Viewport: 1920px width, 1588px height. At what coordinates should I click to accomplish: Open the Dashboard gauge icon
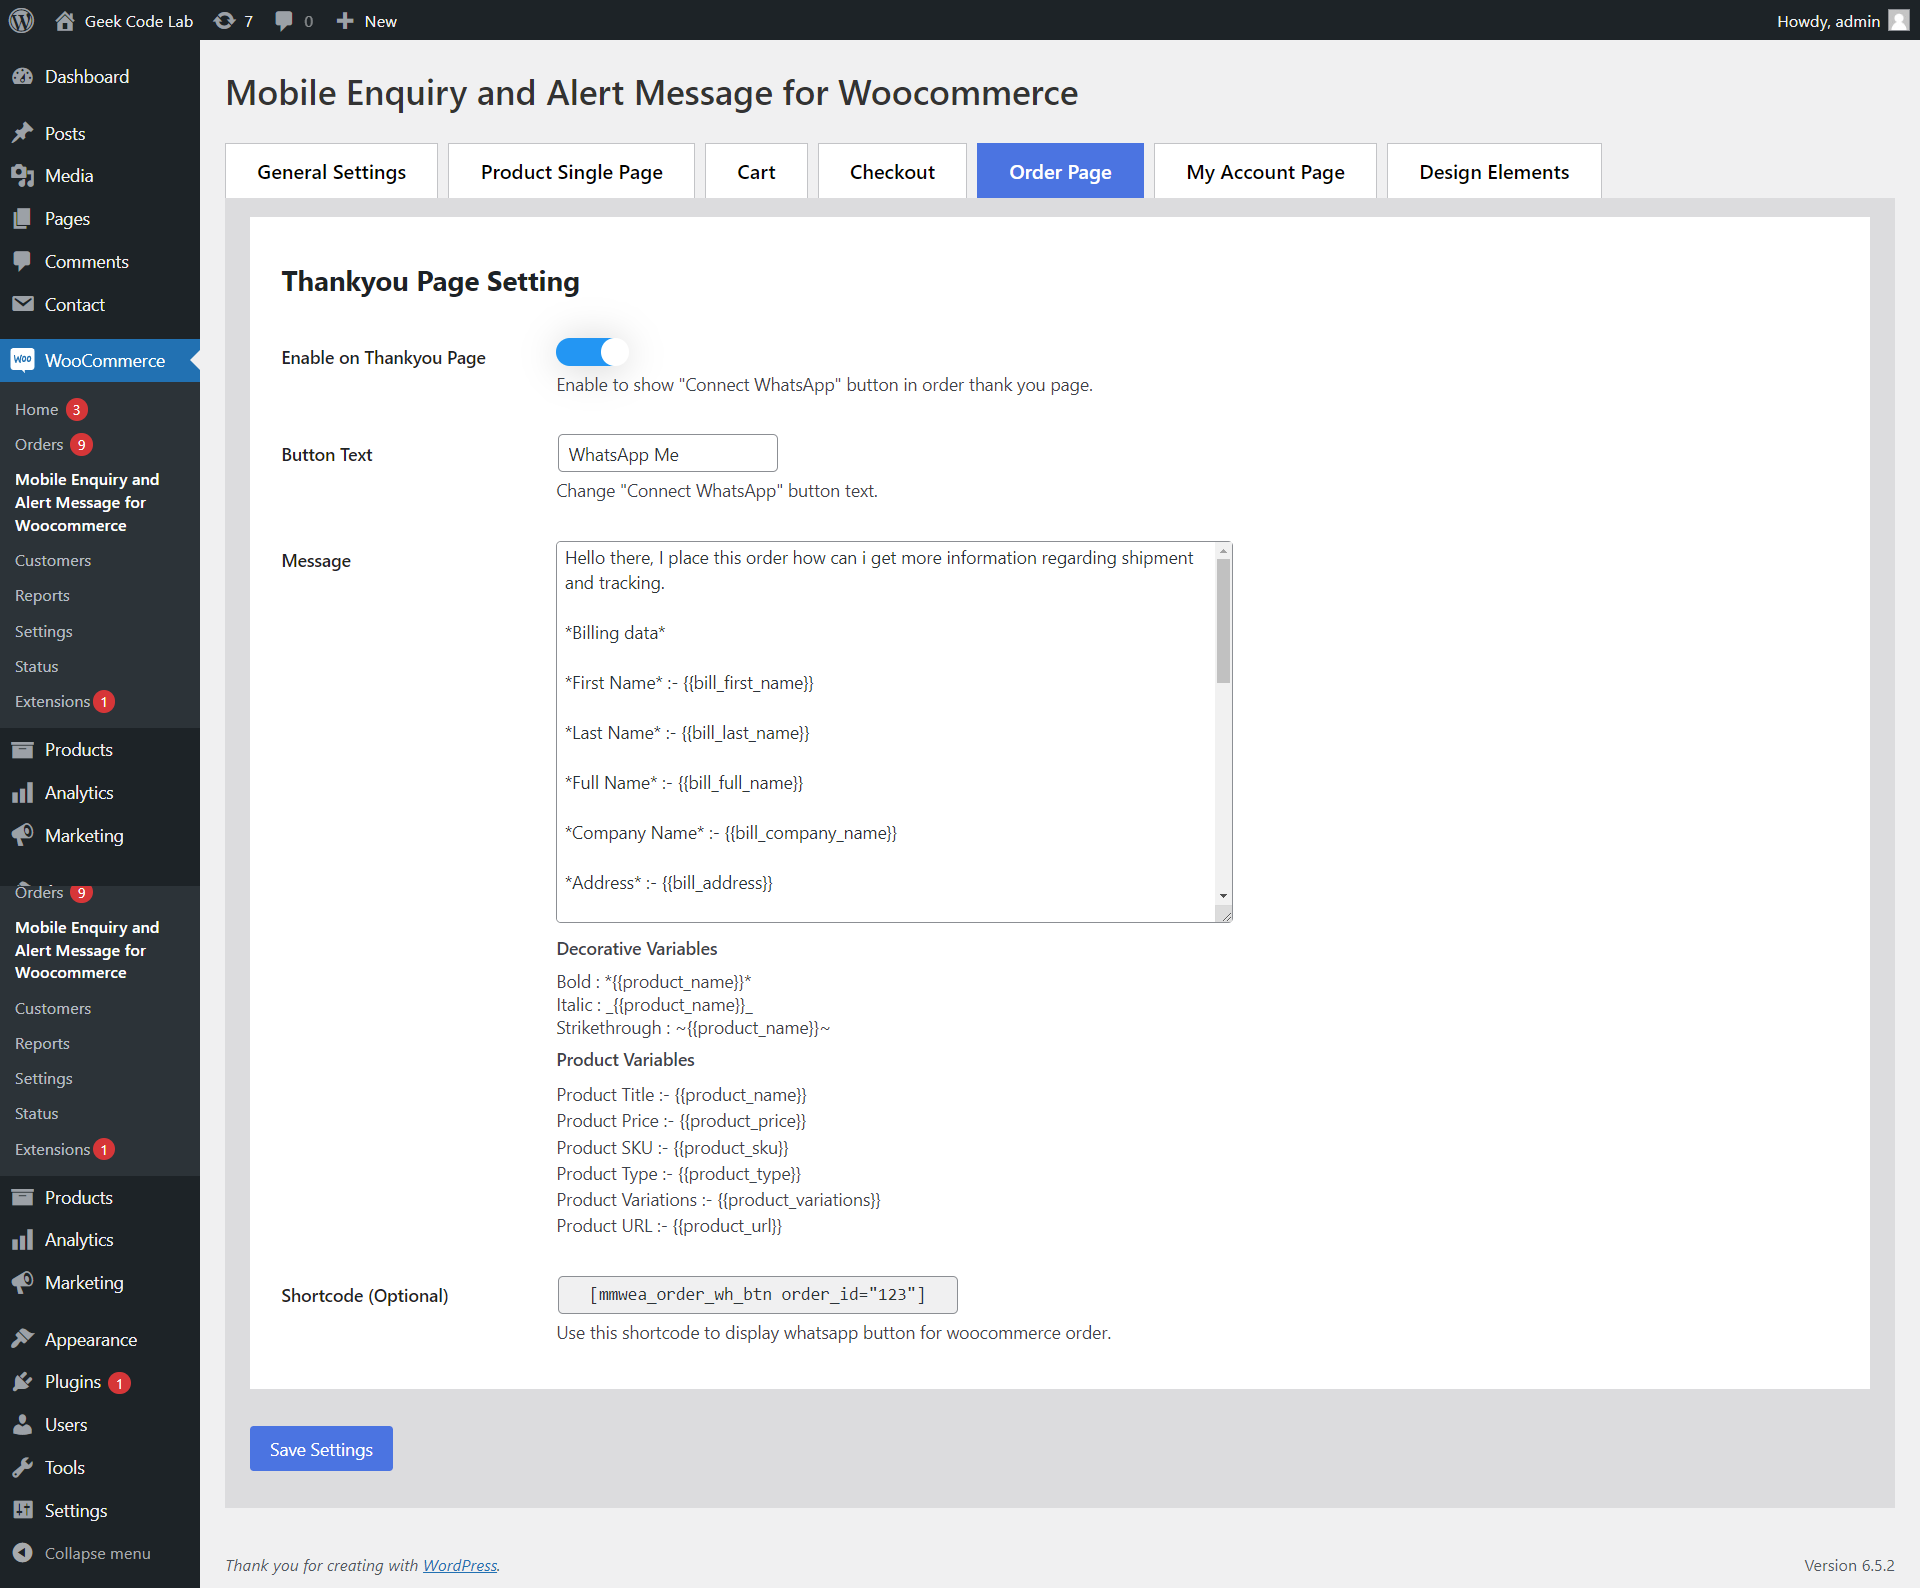23,77
